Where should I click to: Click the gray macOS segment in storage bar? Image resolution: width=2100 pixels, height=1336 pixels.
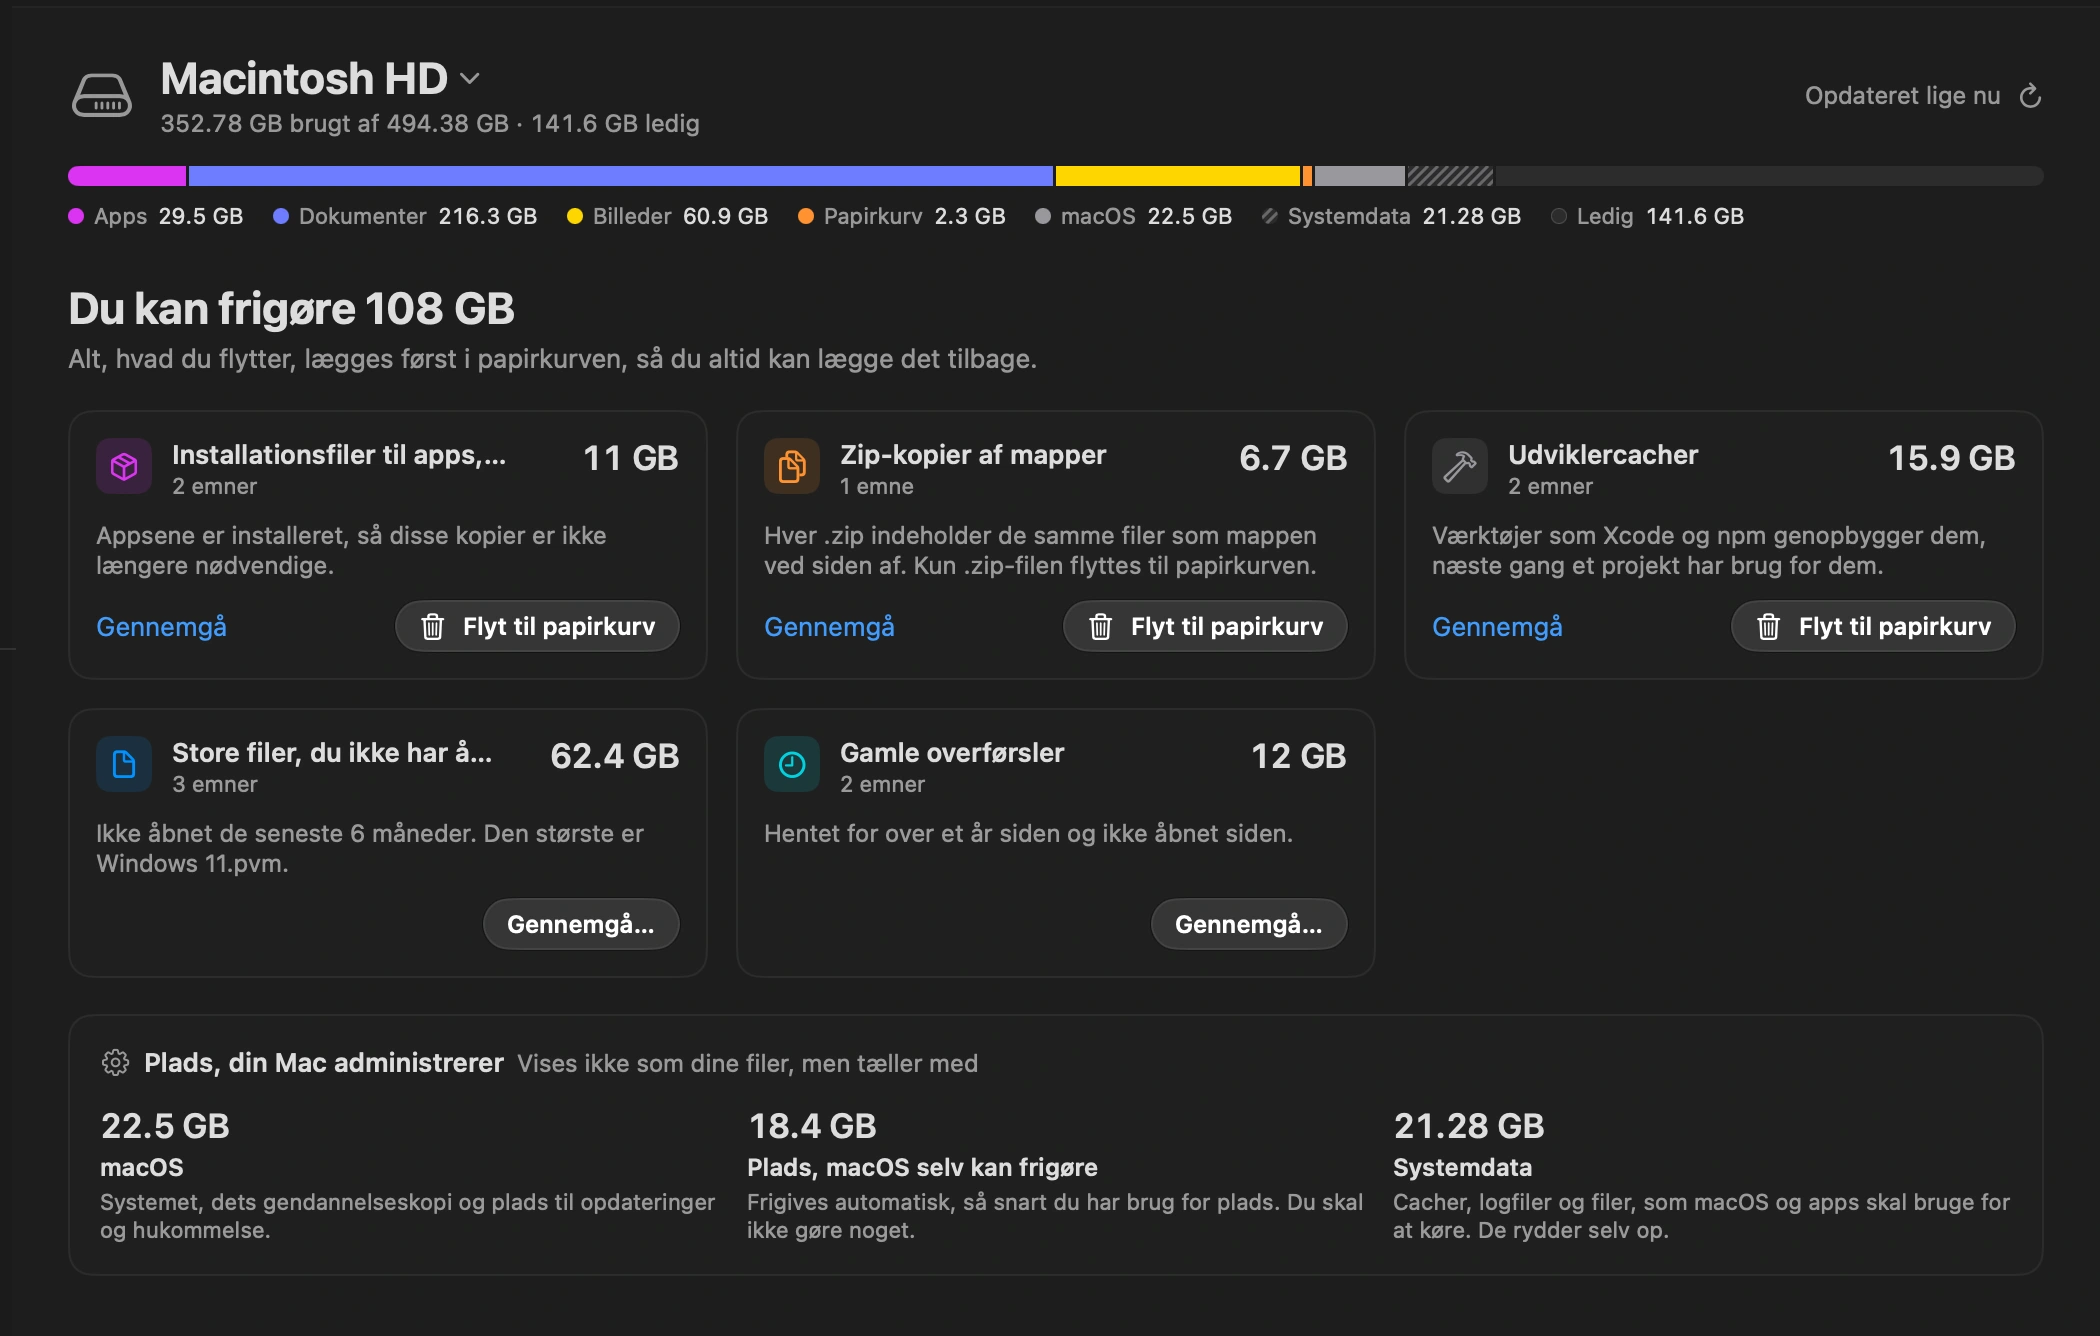coord(1360,176)
